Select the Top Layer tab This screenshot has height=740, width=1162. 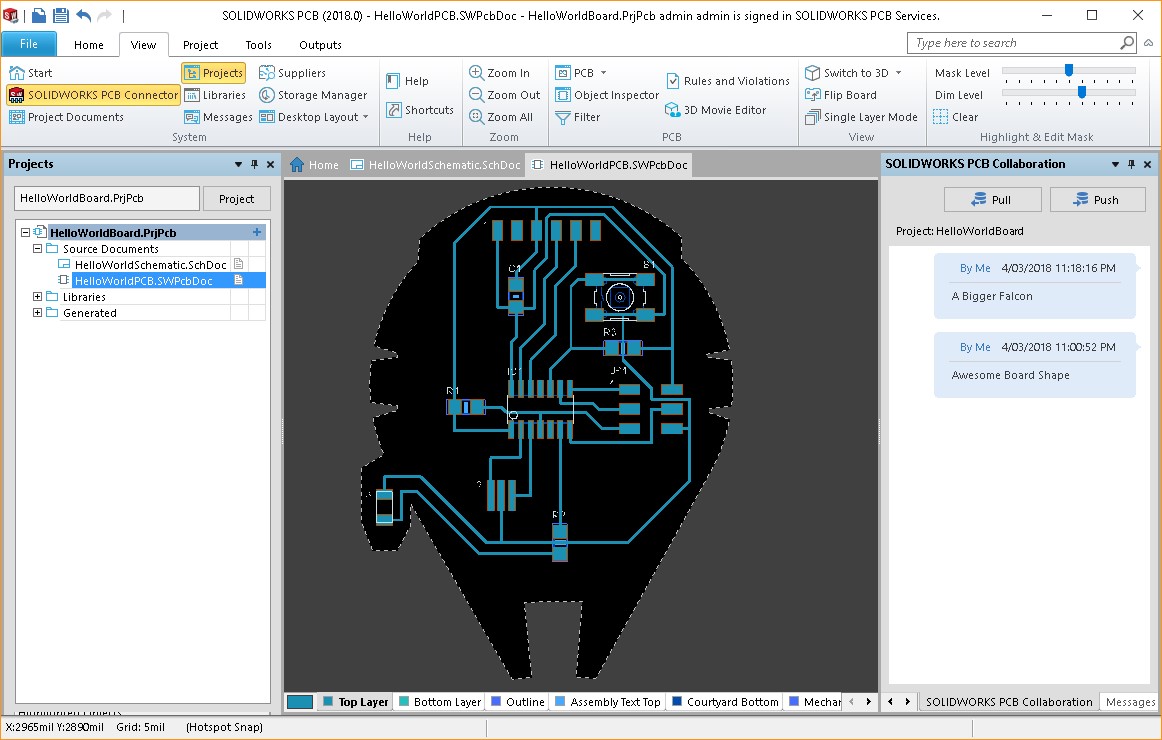point(356,701)
